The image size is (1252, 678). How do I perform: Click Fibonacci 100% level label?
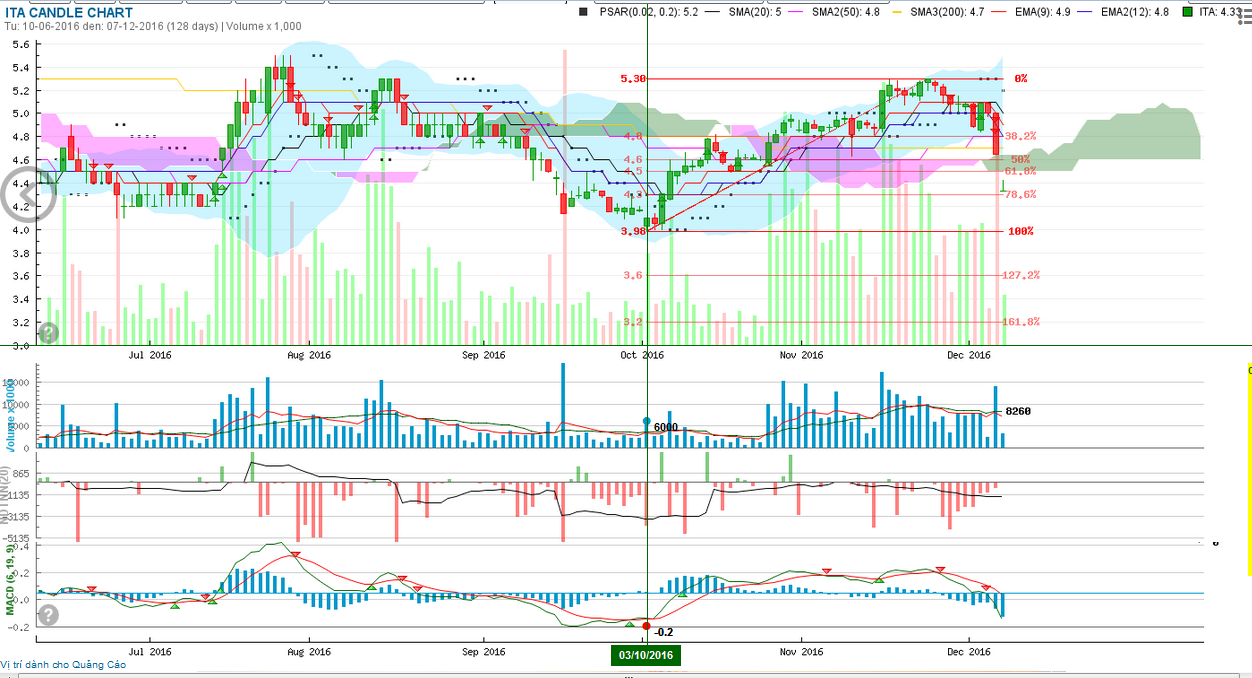click(x=1020, y=231)
